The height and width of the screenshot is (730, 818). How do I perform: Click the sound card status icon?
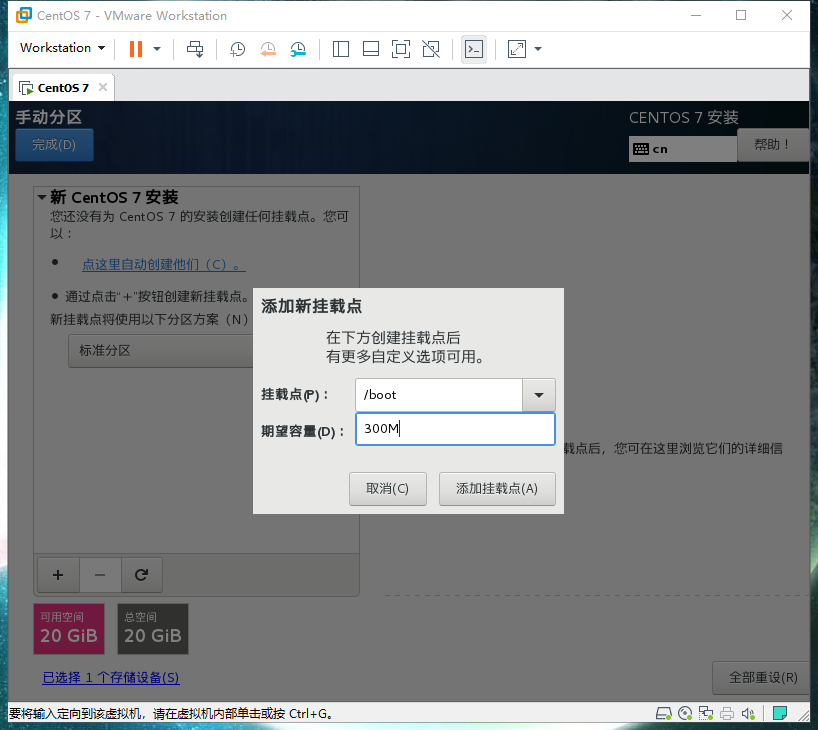pos(748,713)
